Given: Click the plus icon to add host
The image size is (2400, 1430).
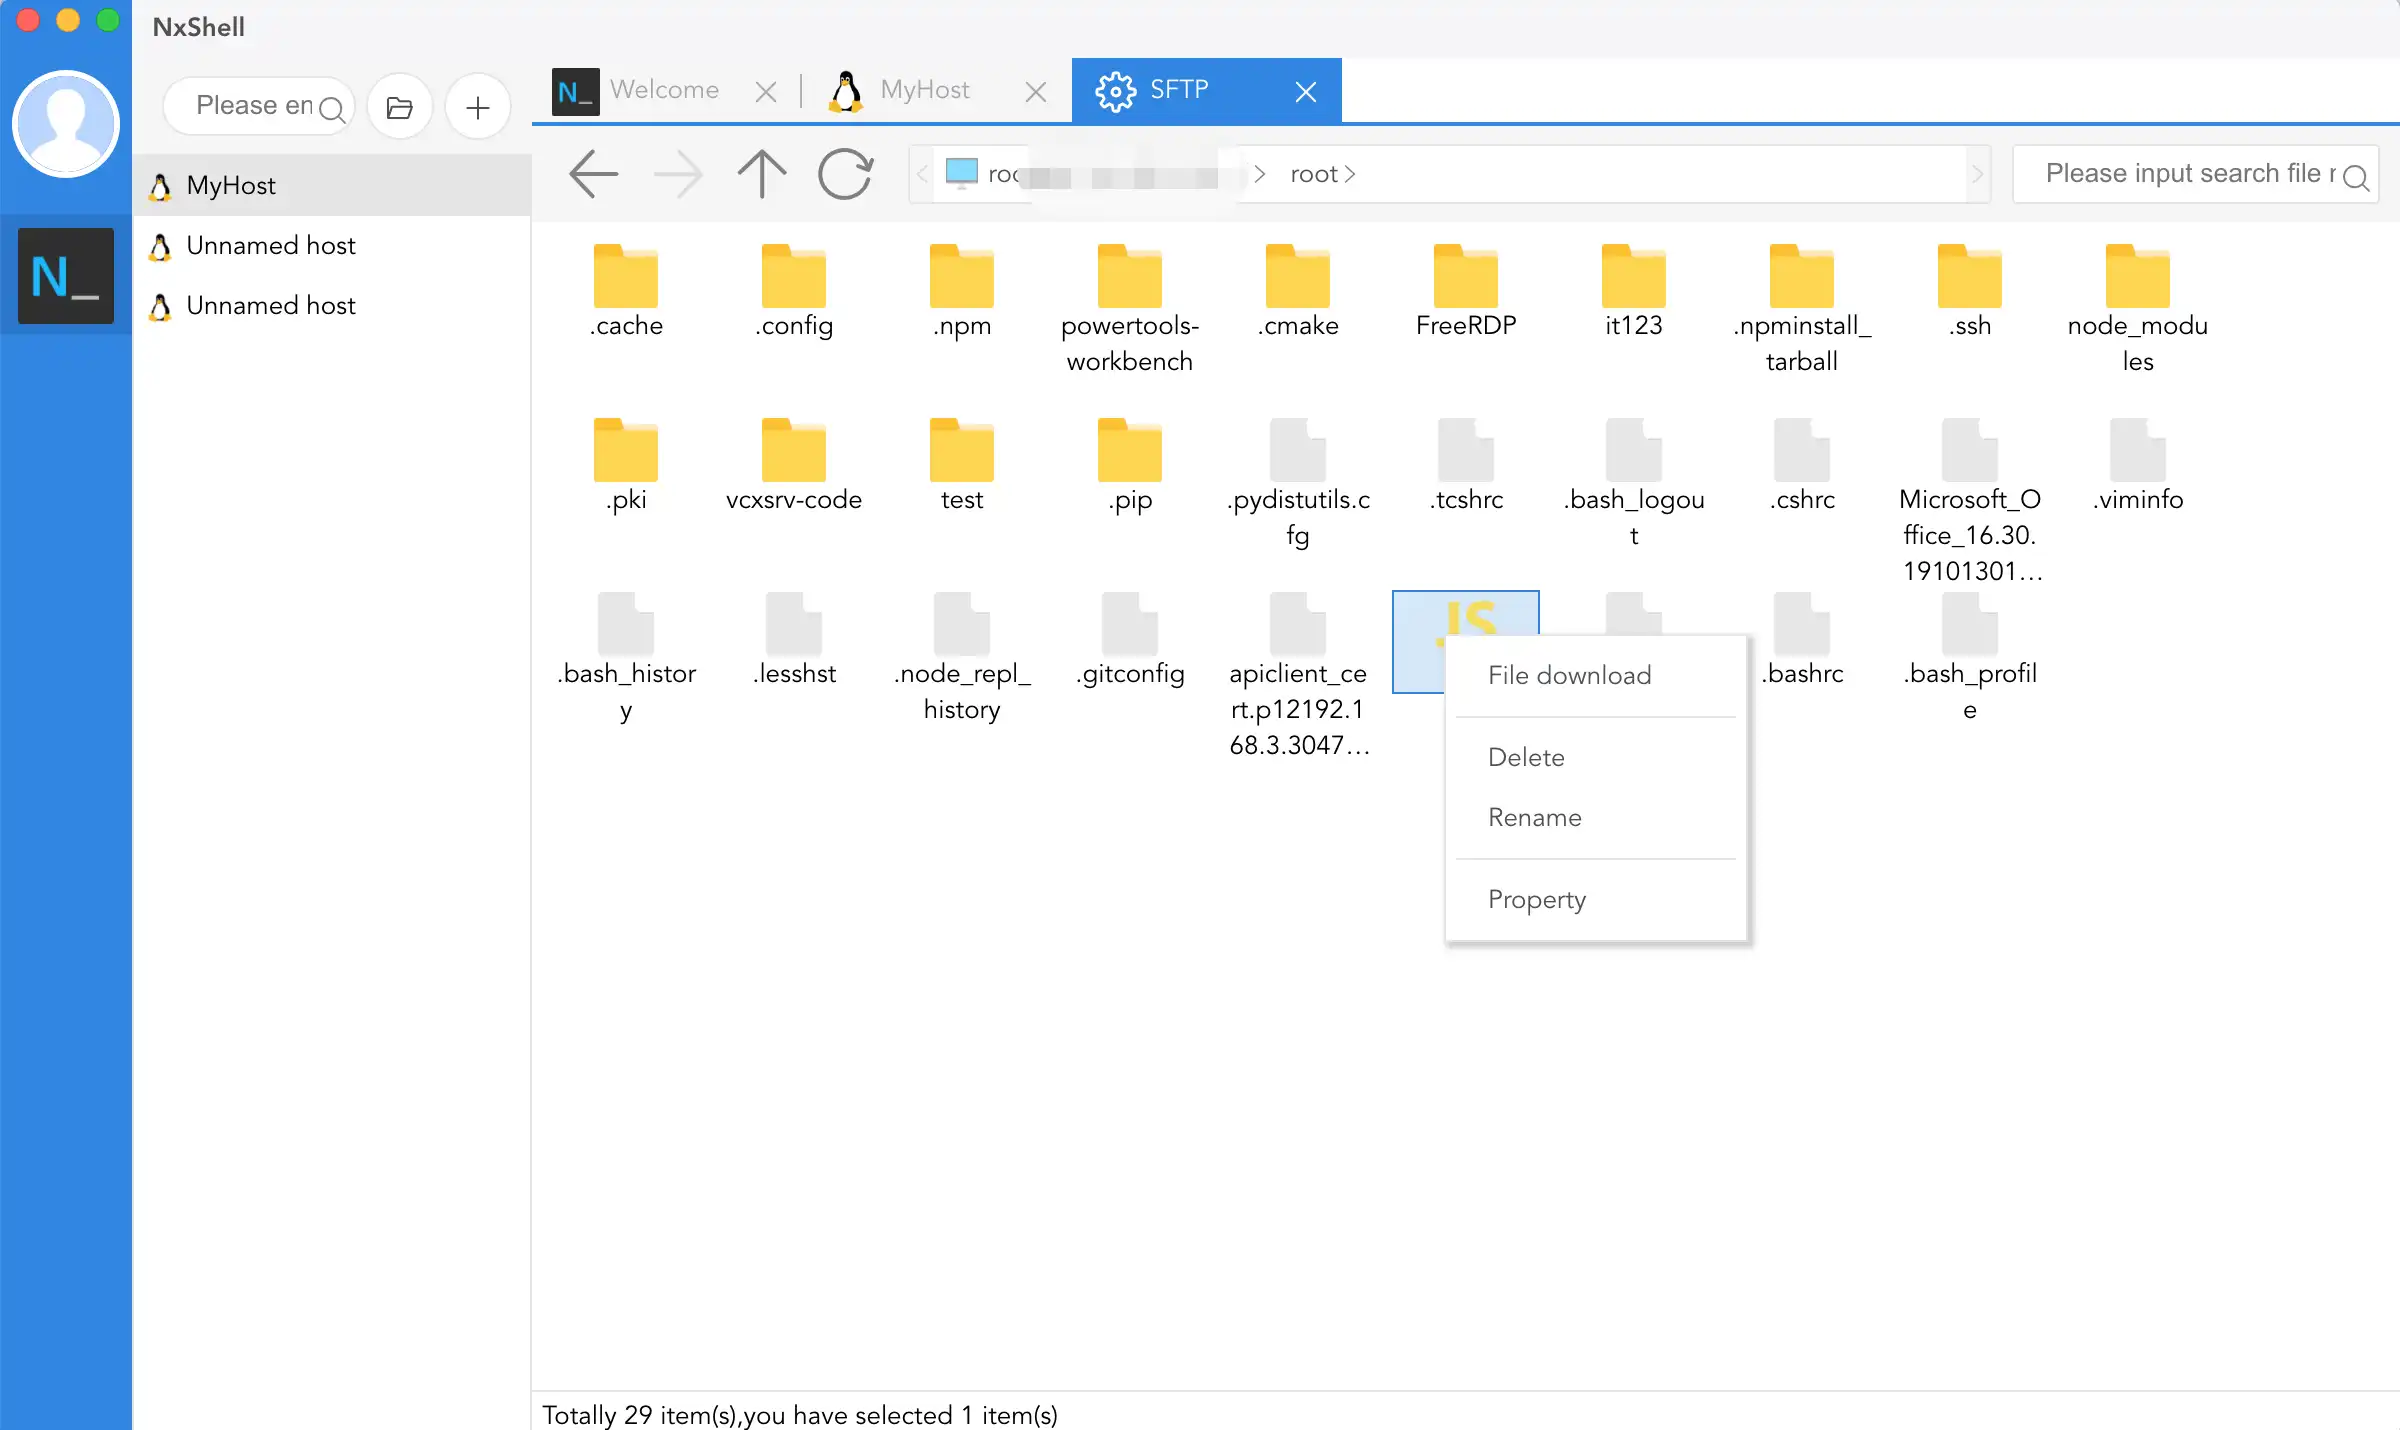Looking at the screenshot, I should 478,107.
